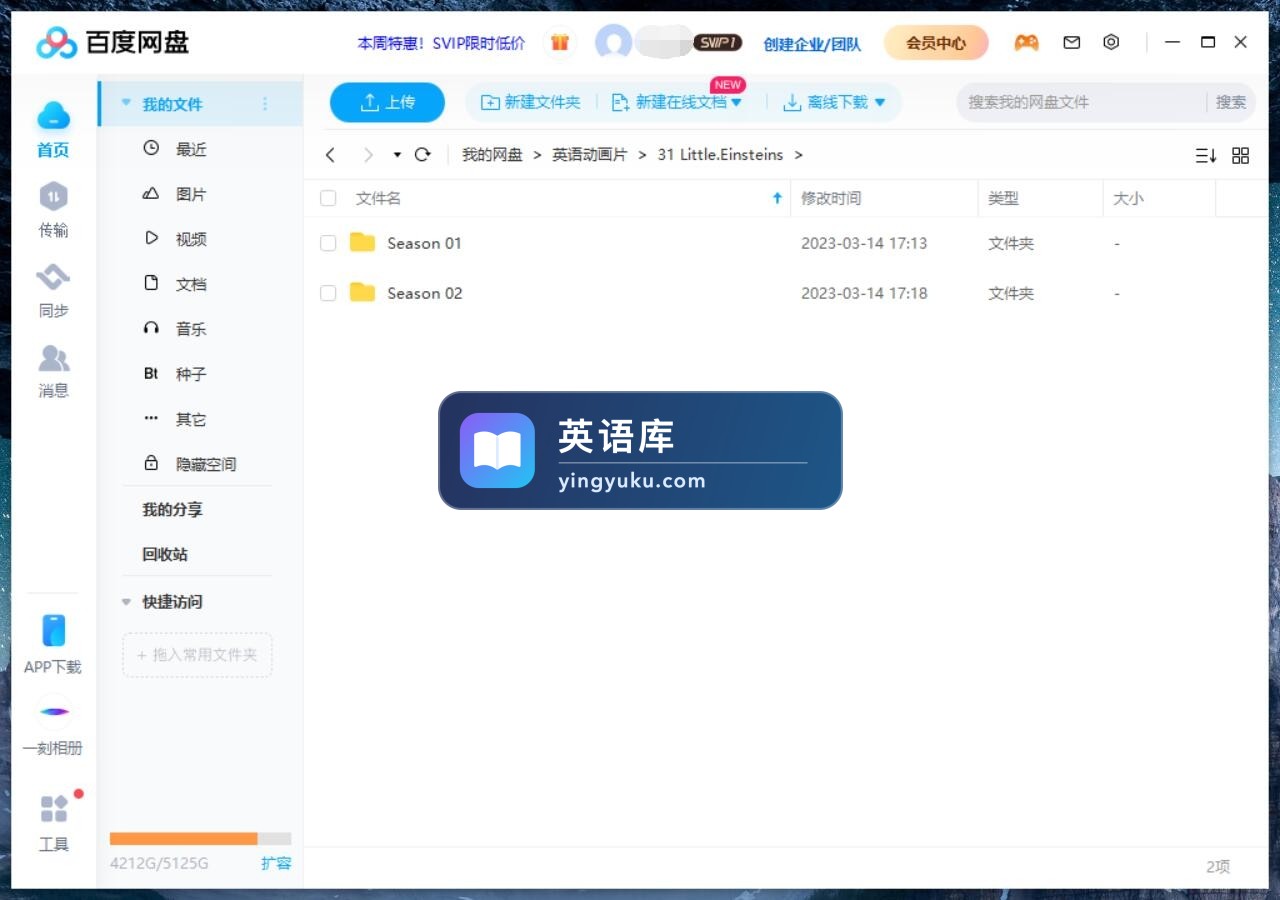Sort by 大小 column header
Screen dimensions: 1280x900
click(x=1128, y=198)
